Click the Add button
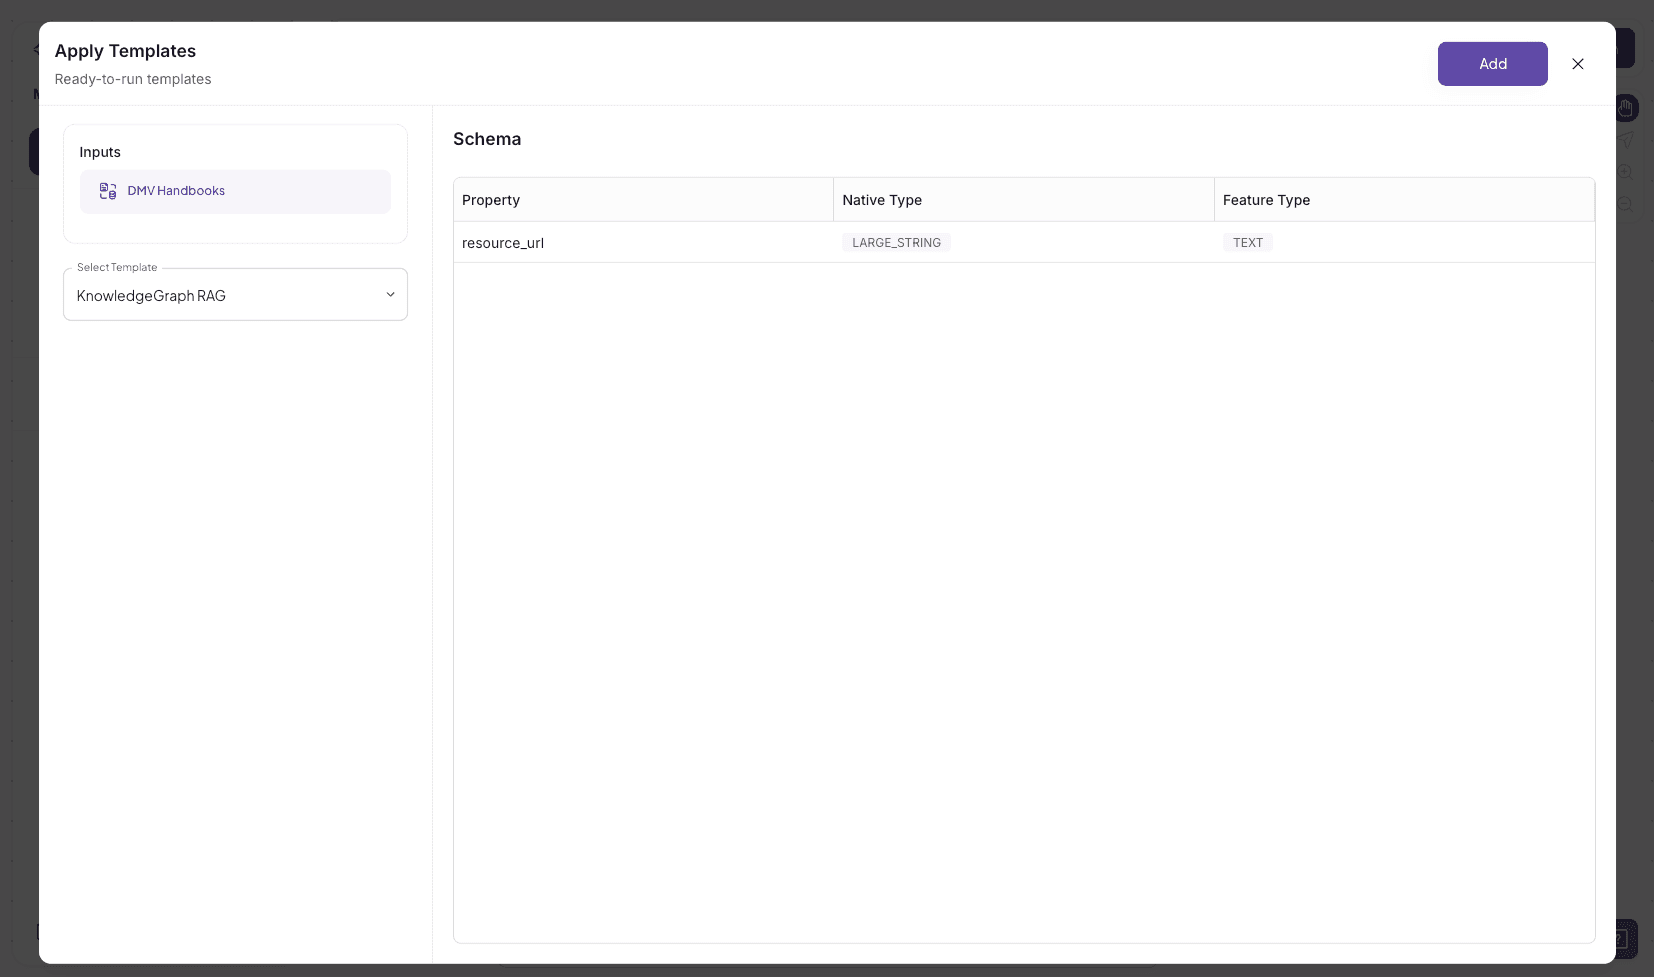This screenshot has width=1654, height=977. (1491, 64)
